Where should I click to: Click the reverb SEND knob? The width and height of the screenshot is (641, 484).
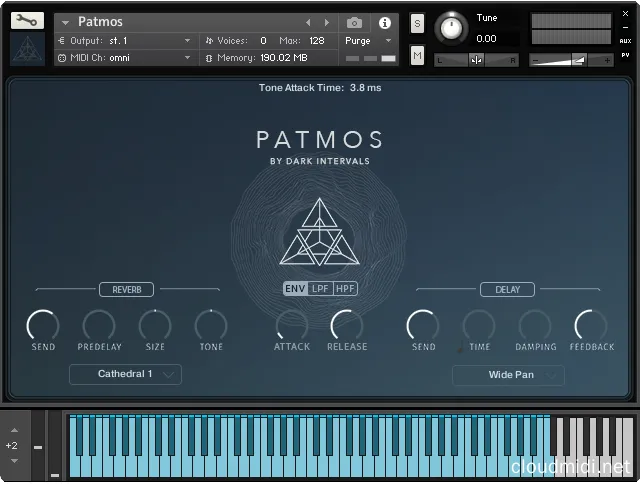43,325
